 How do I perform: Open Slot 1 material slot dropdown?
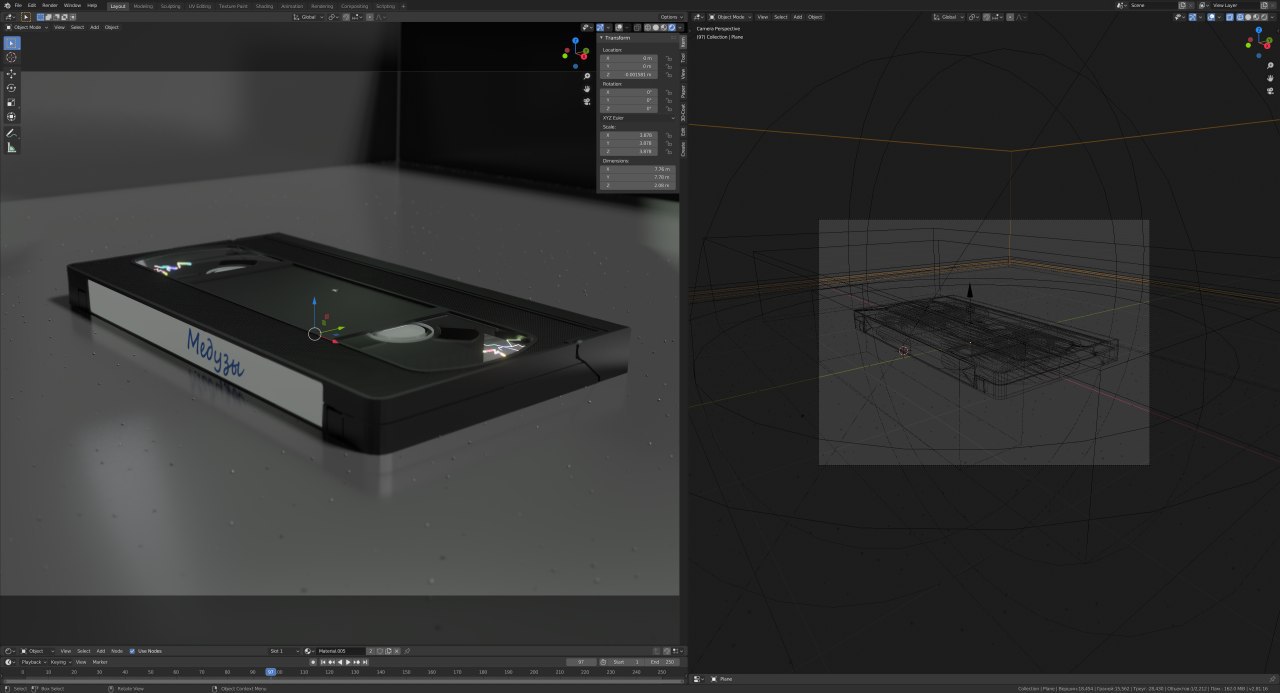pos(282,651)
